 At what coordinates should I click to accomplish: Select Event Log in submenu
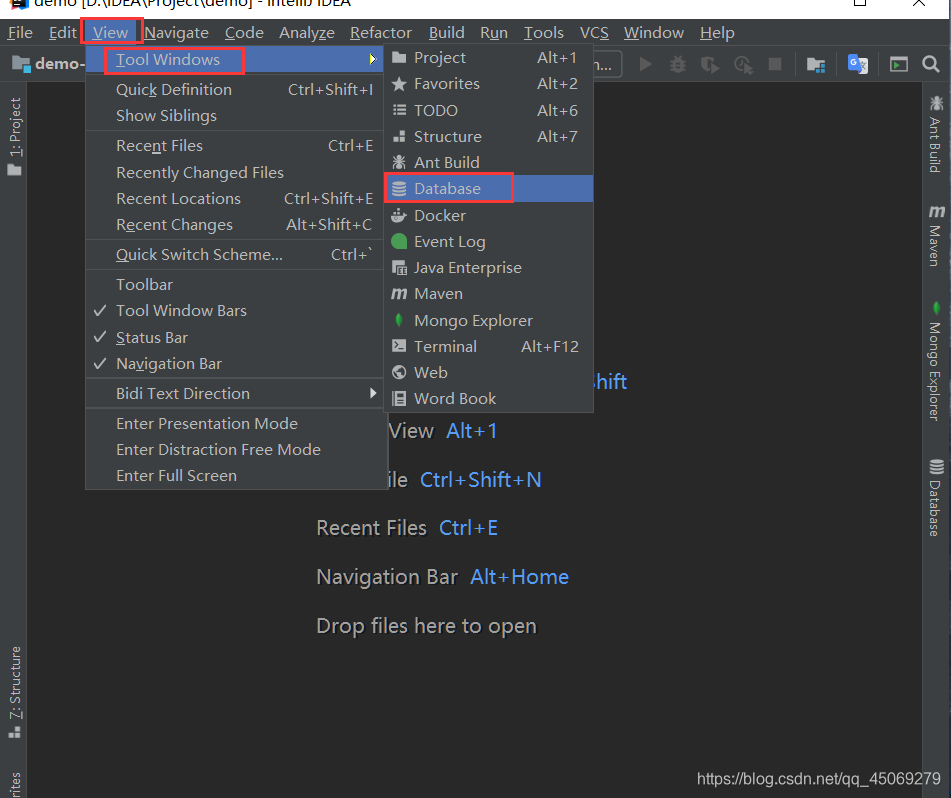(488, 241)
